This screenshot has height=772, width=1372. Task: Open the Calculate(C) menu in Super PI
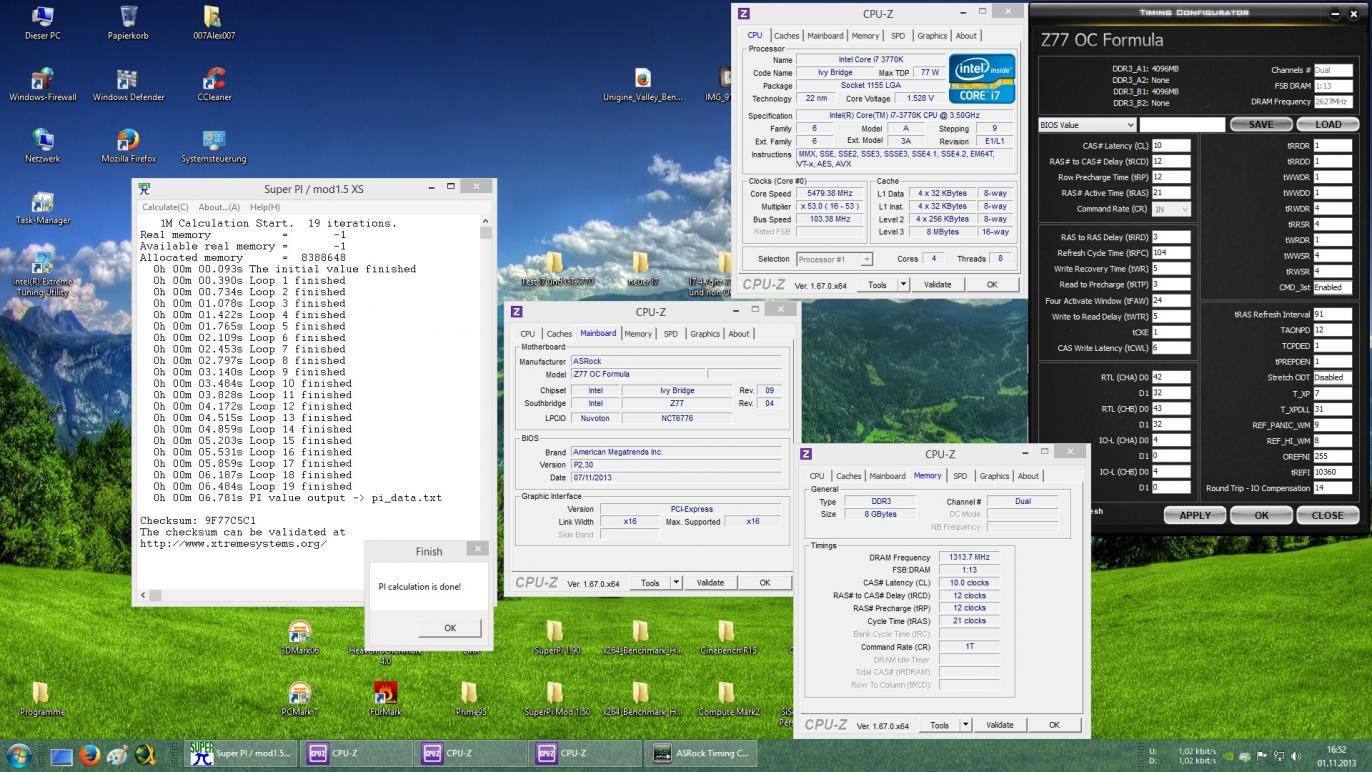coord(165,207)
